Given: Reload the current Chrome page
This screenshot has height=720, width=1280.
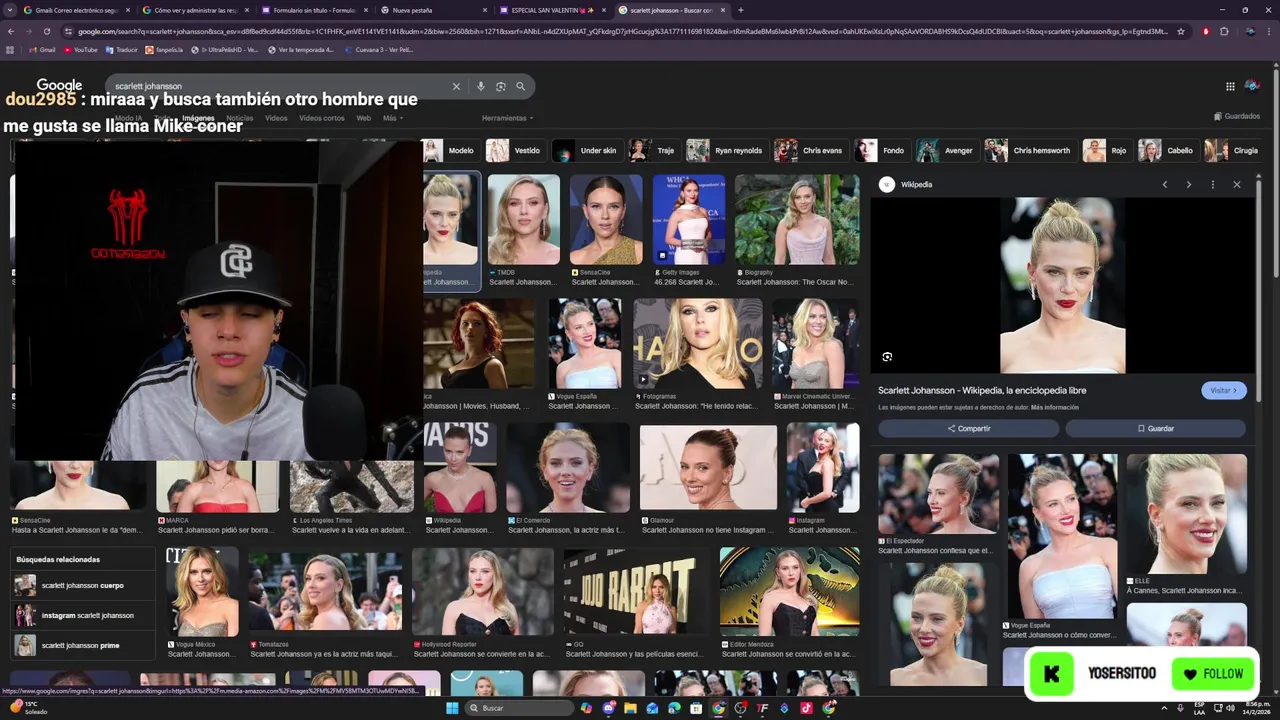Looking at the screenshot, I should coord(46,31).
